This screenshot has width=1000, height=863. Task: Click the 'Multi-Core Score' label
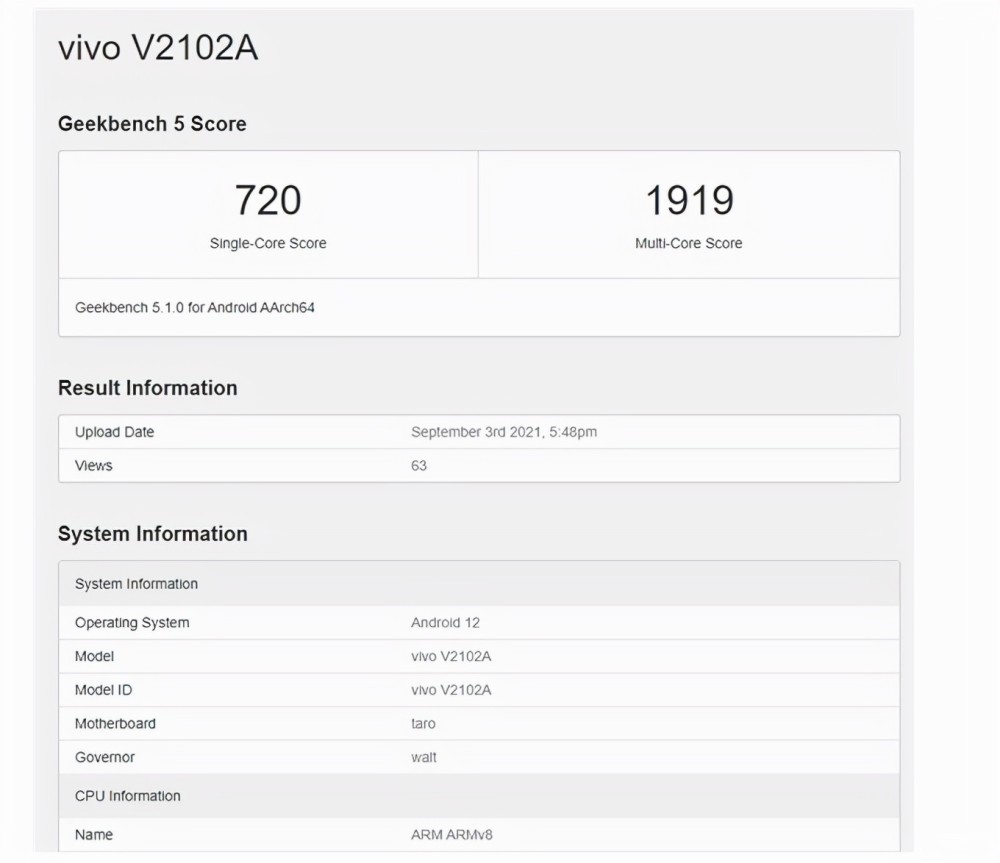pos(689,243)
